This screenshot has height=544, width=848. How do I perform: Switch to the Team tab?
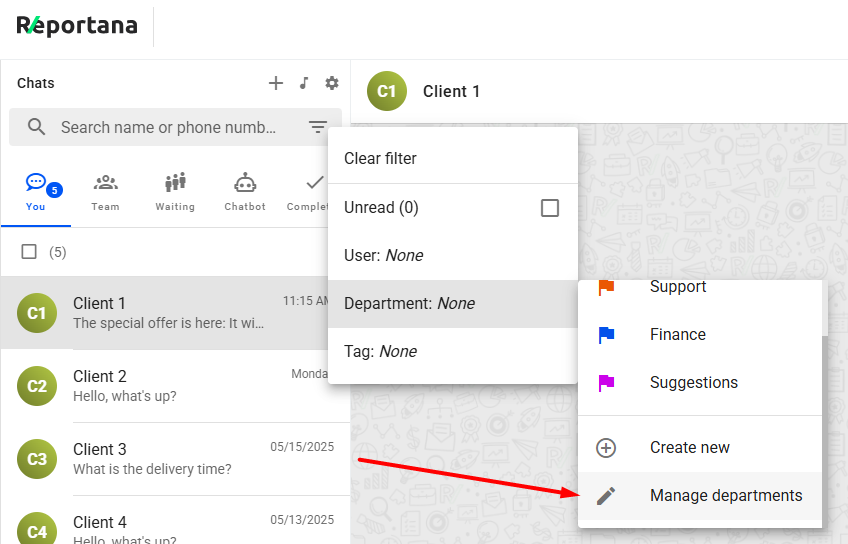click(105, 191)
